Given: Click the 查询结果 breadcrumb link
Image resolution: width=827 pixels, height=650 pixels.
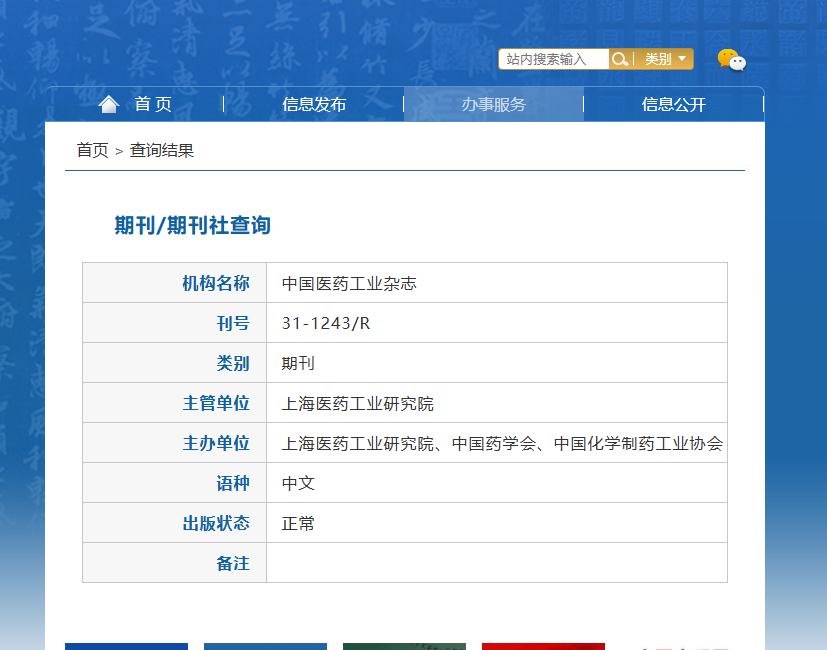Looking at the screenshot, I should [162, 150].
